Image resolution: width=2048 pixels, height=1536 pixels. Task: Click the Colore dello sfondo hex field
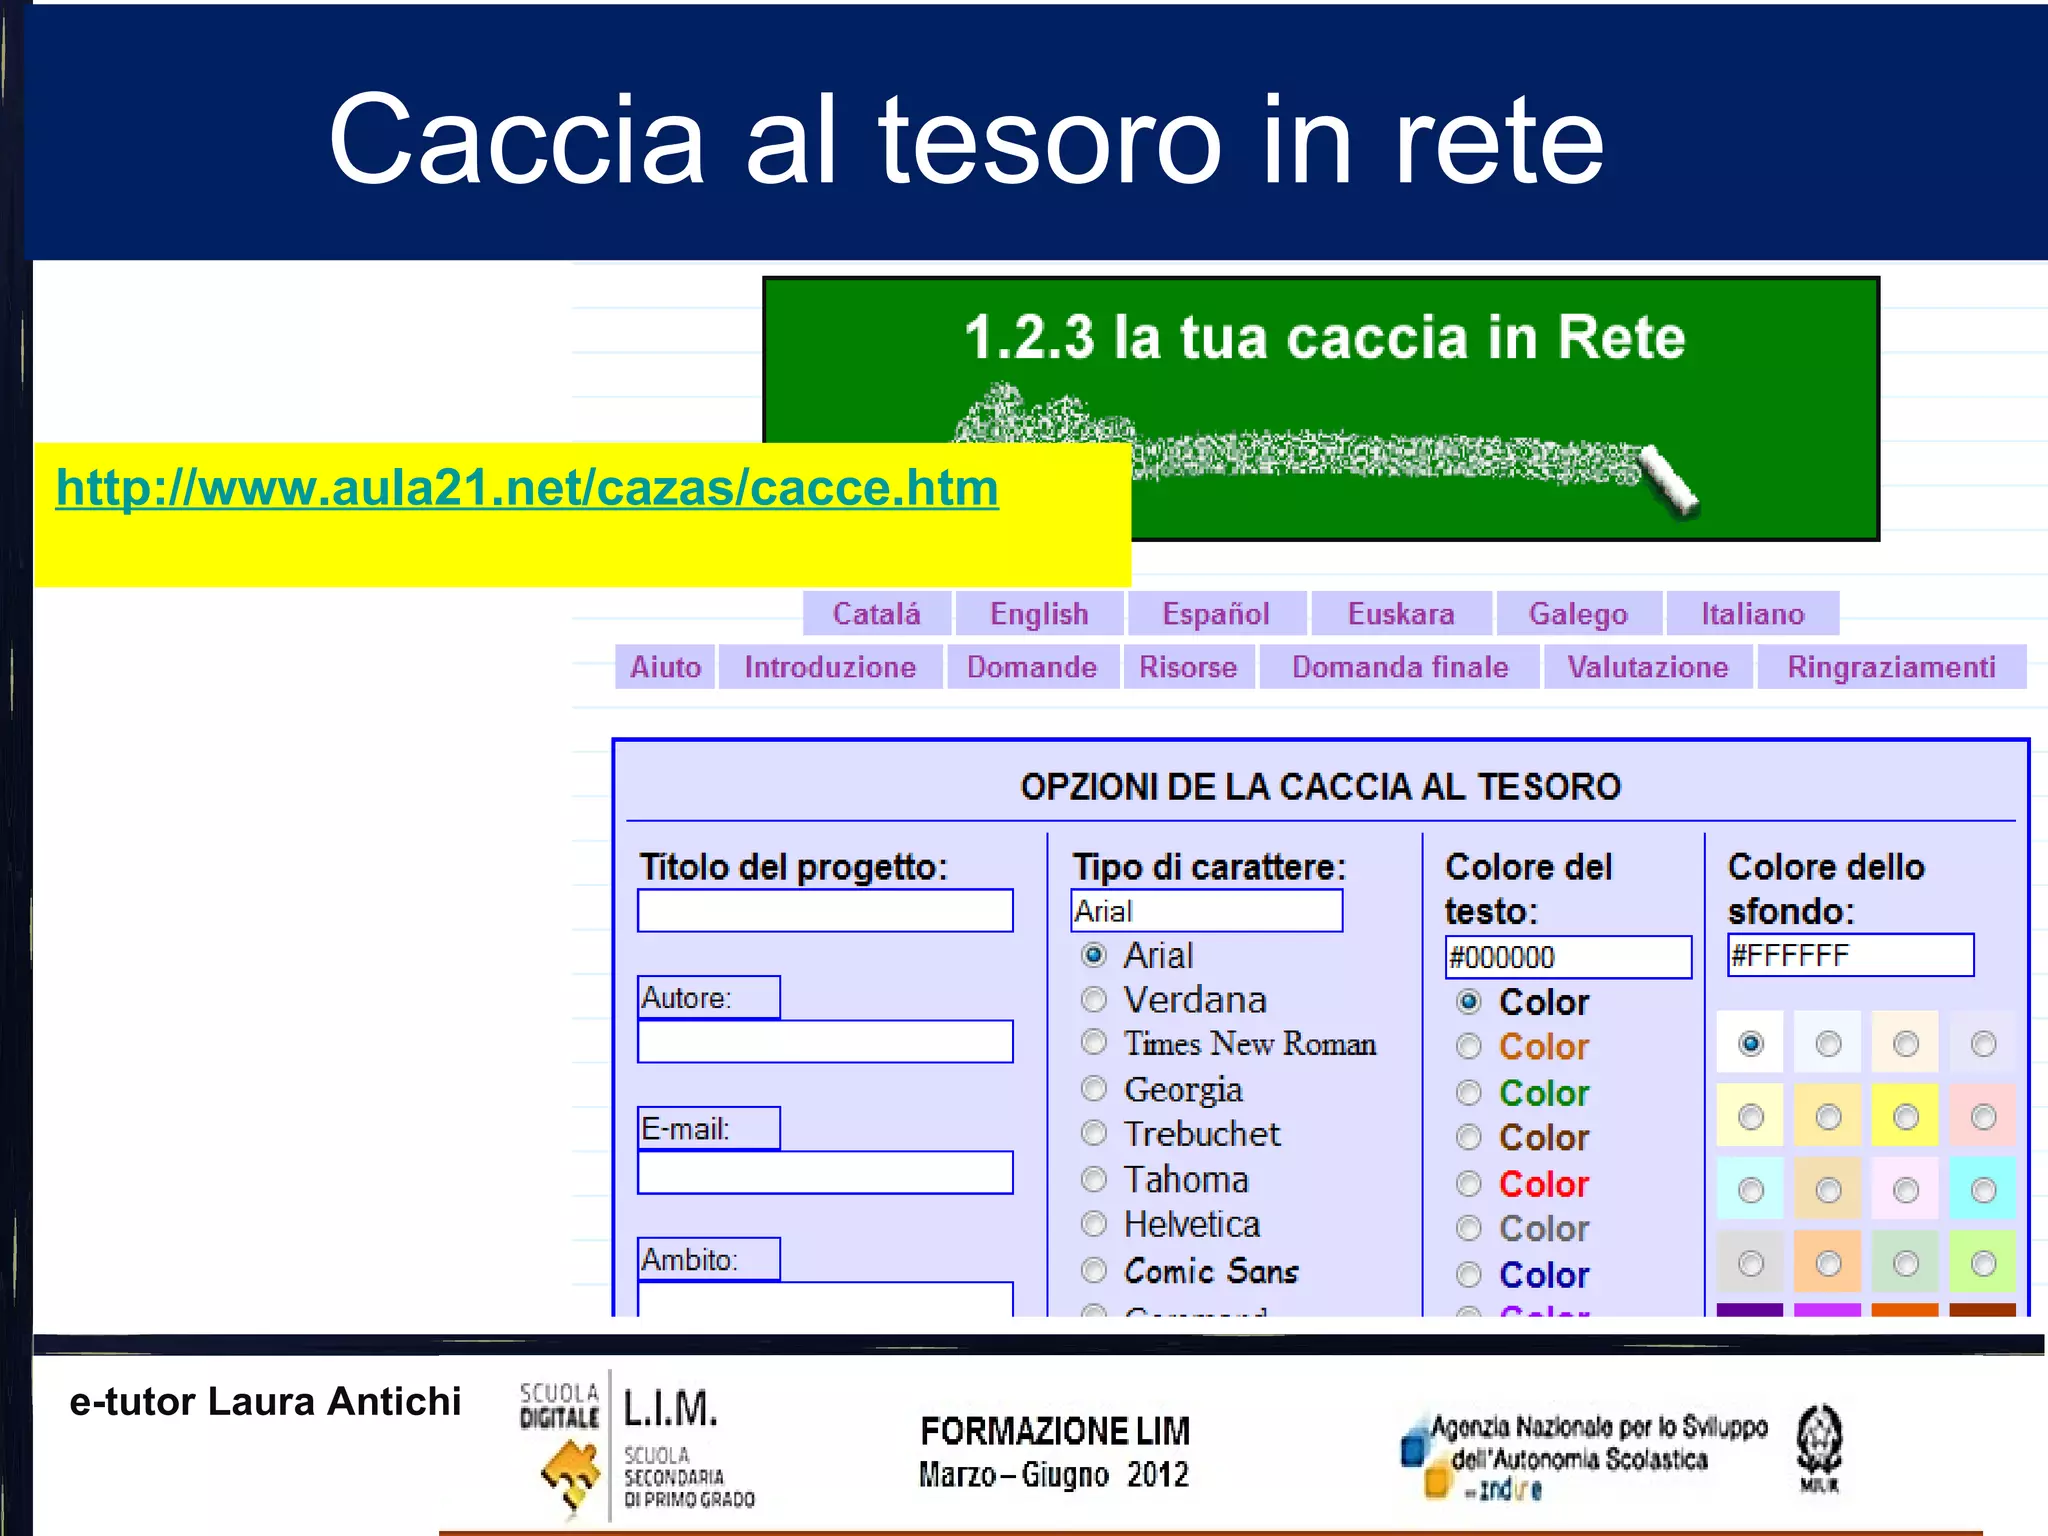pyautogui.click(x=1850, y=955)
